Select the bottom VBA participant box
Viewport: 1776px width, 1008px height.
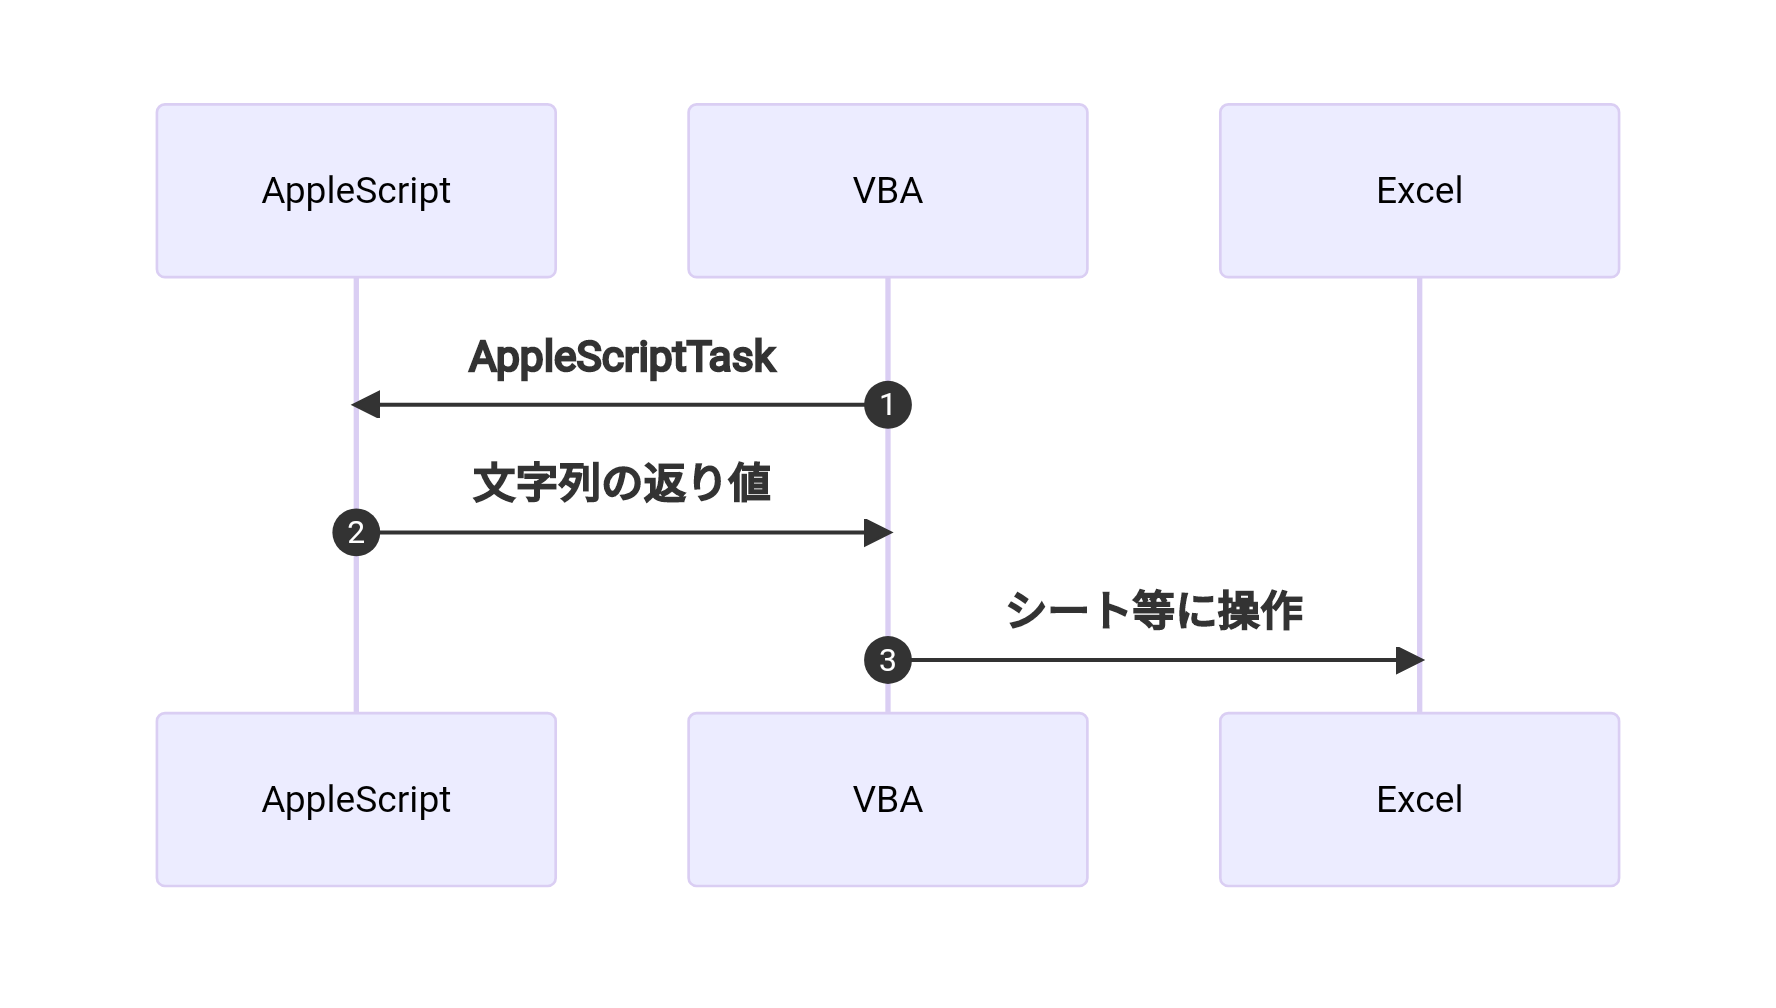point(887,799)
